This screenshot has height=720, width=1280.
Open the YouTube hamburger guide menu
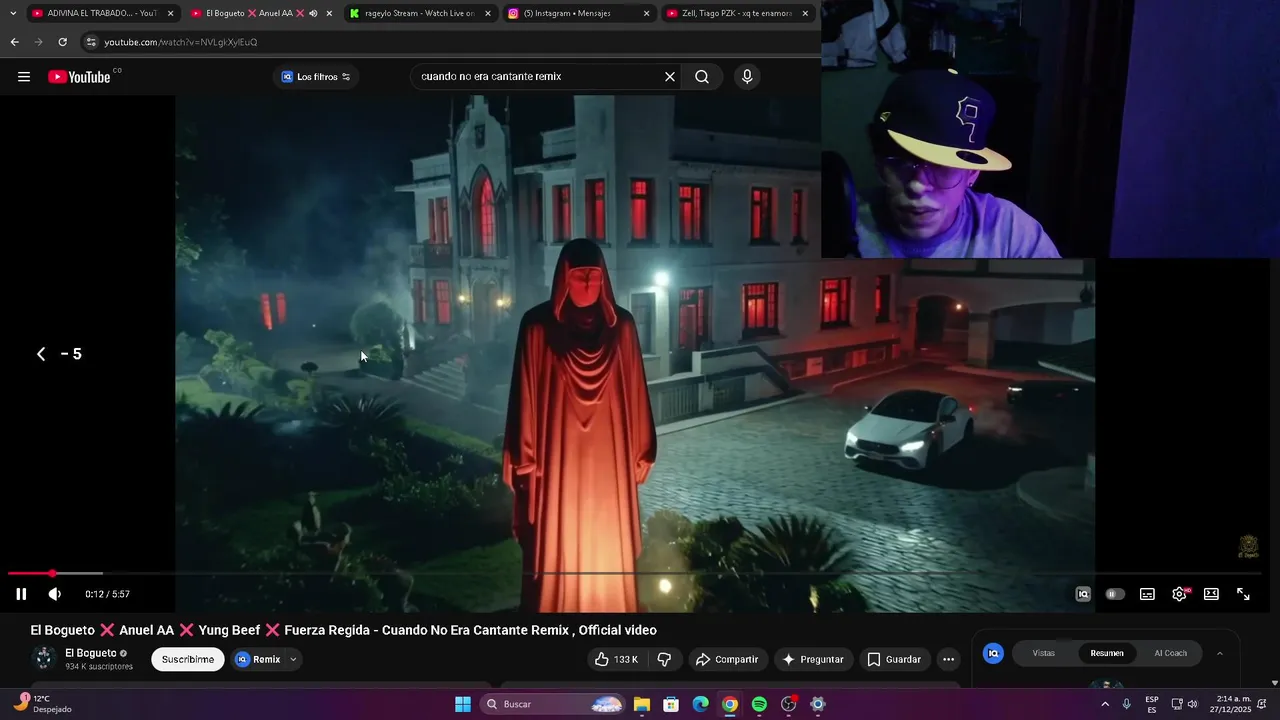pyautogui.click(x=24, y=77)
